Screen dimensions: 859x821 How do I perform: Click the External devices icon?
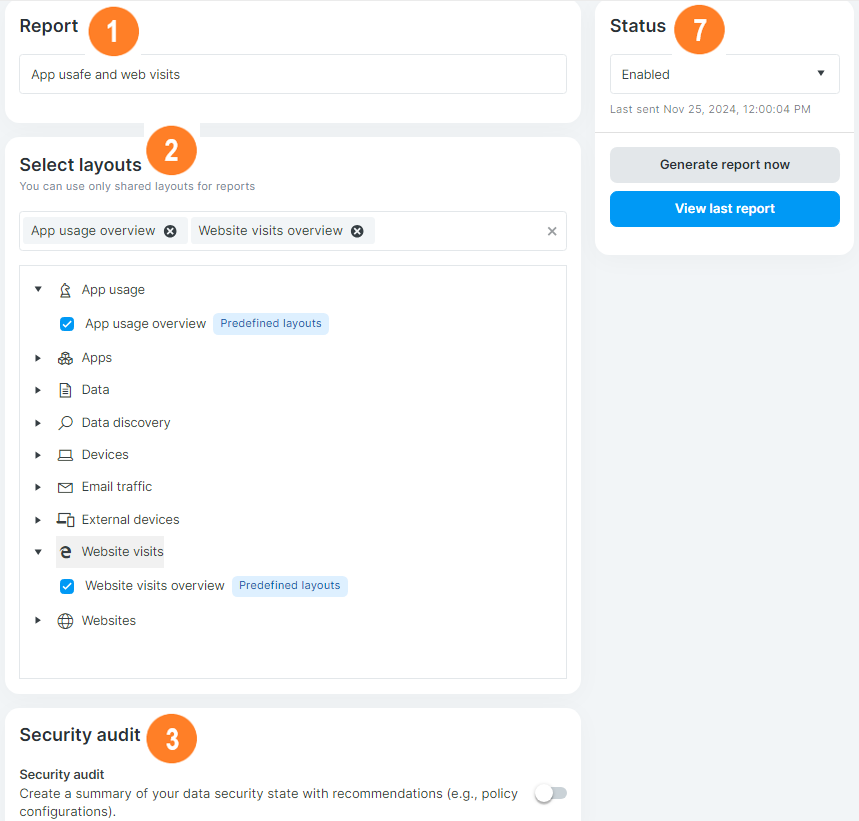coord(65,519)
